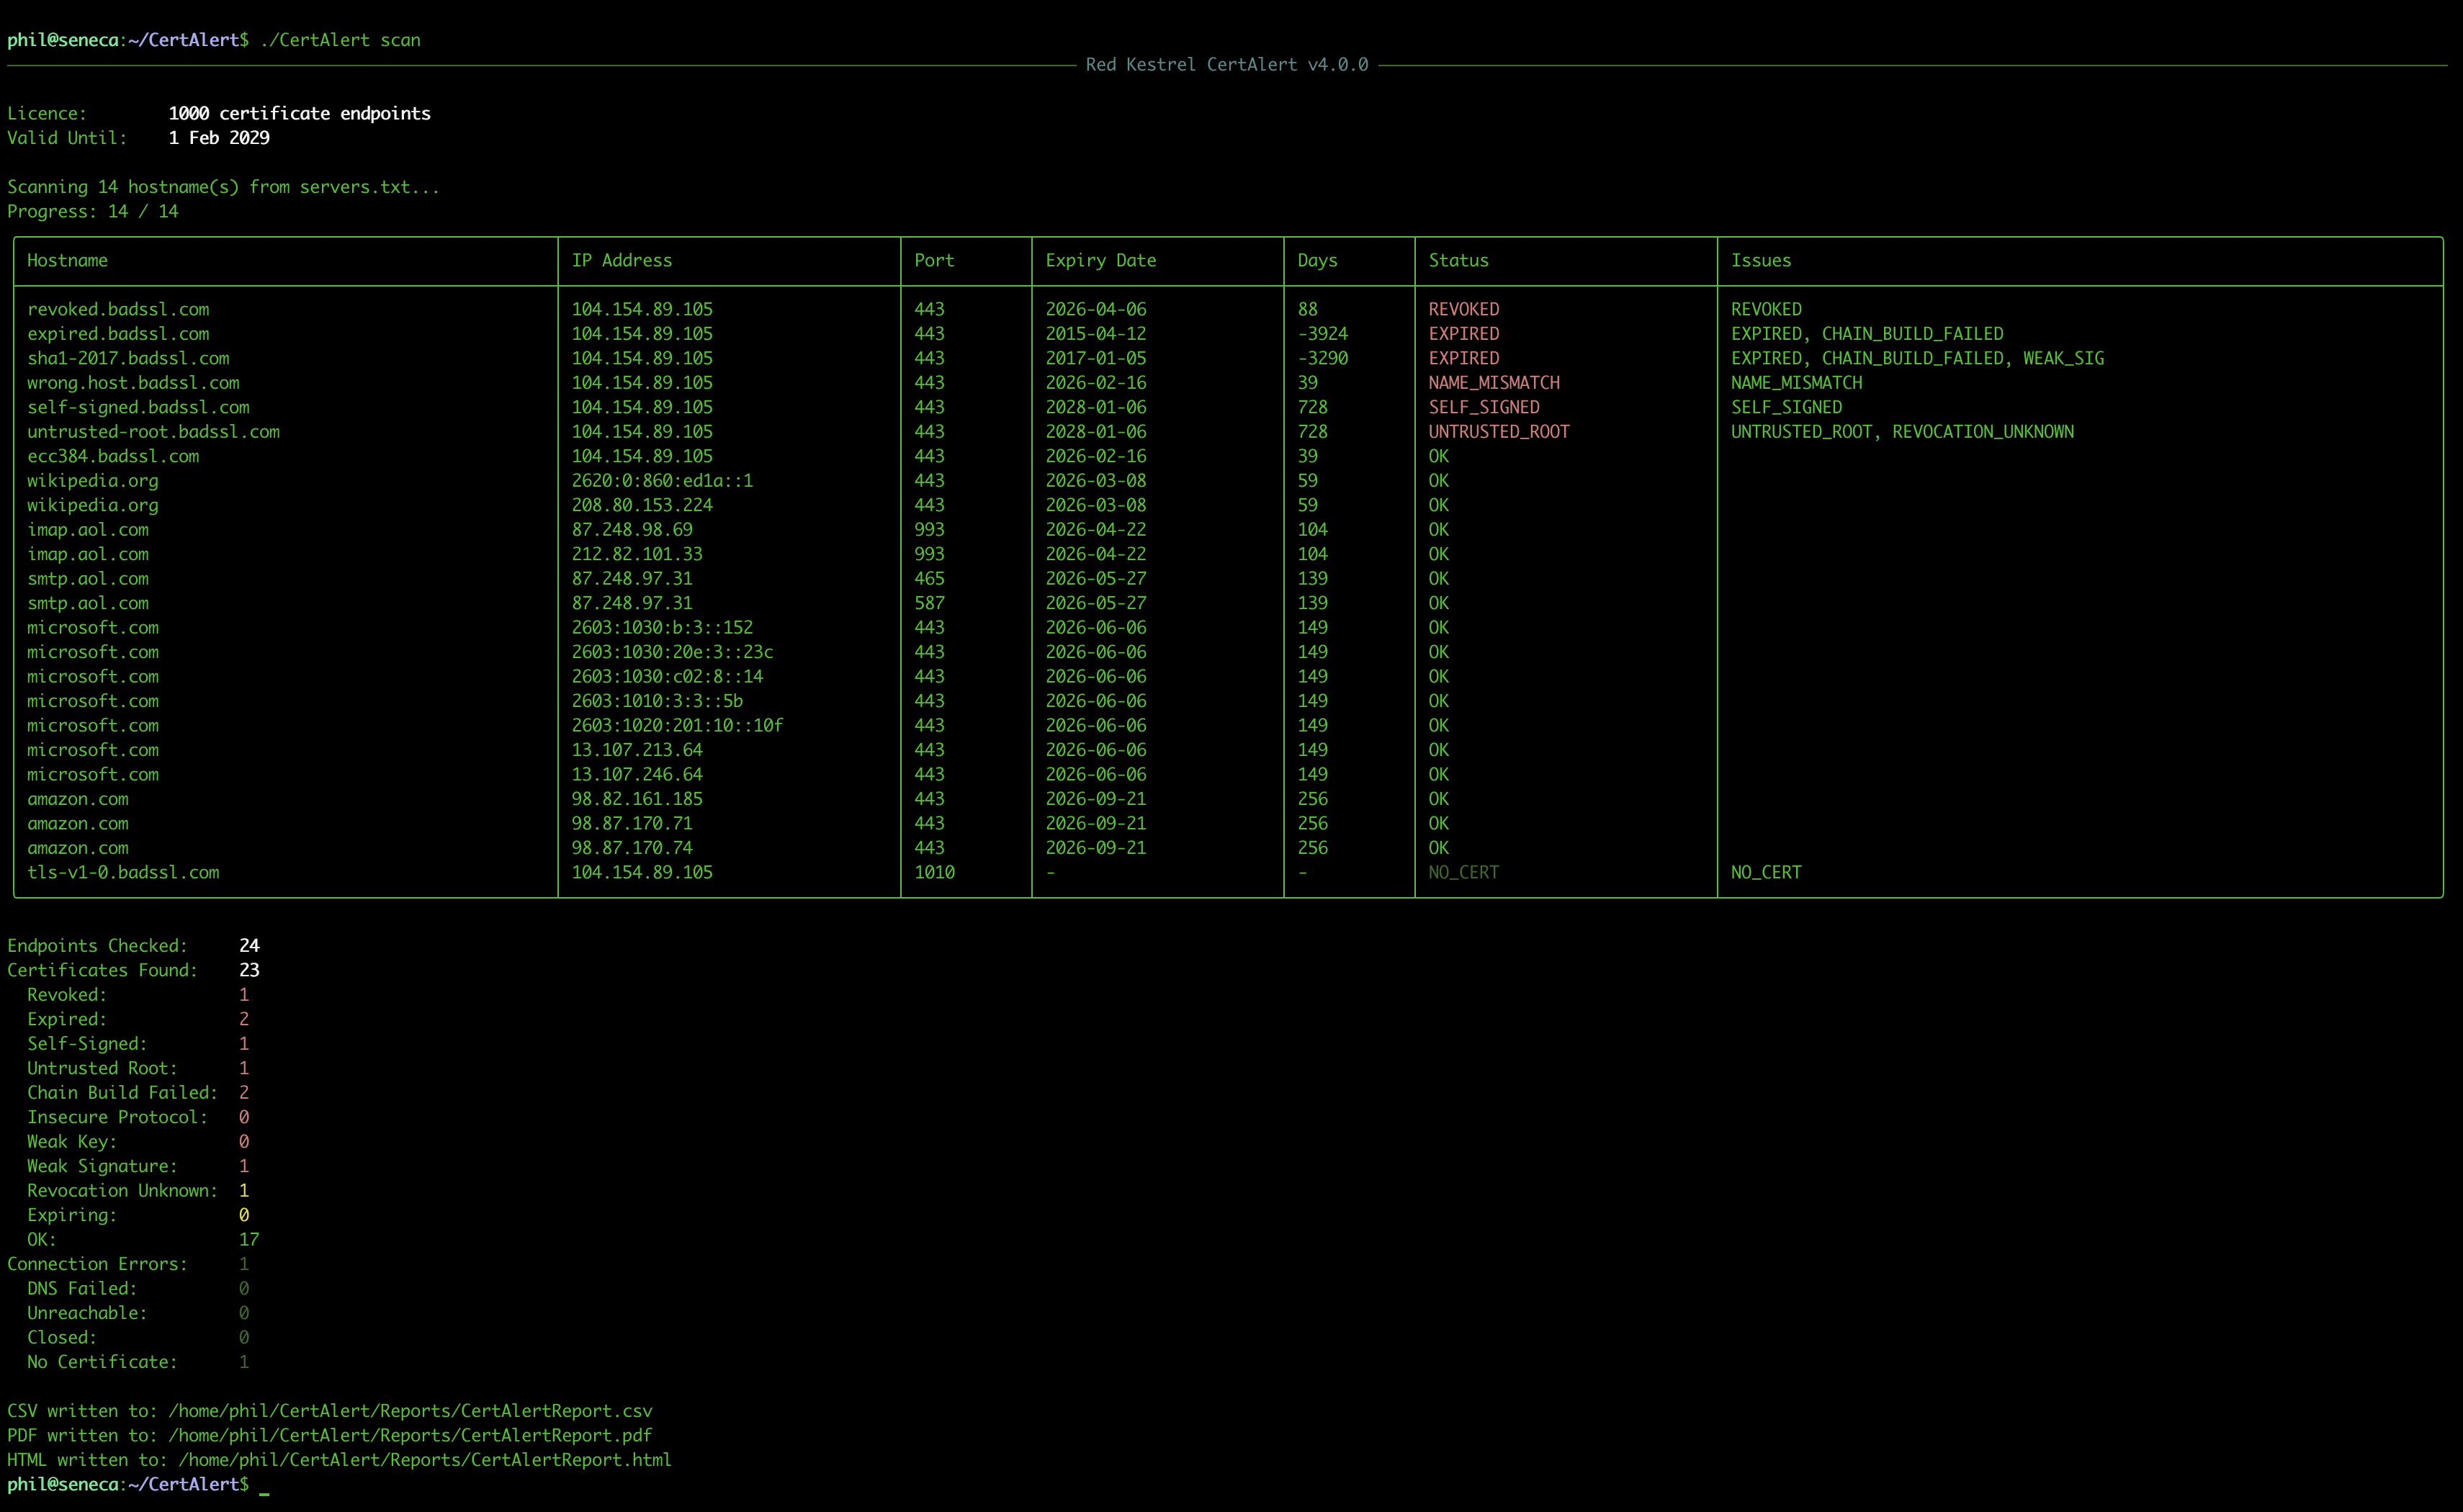Select hostname "tls-v1-0.badssl.com"
Image resolution: width=2463 pixels, height=1512 pixels.
(x=123, y=872)
